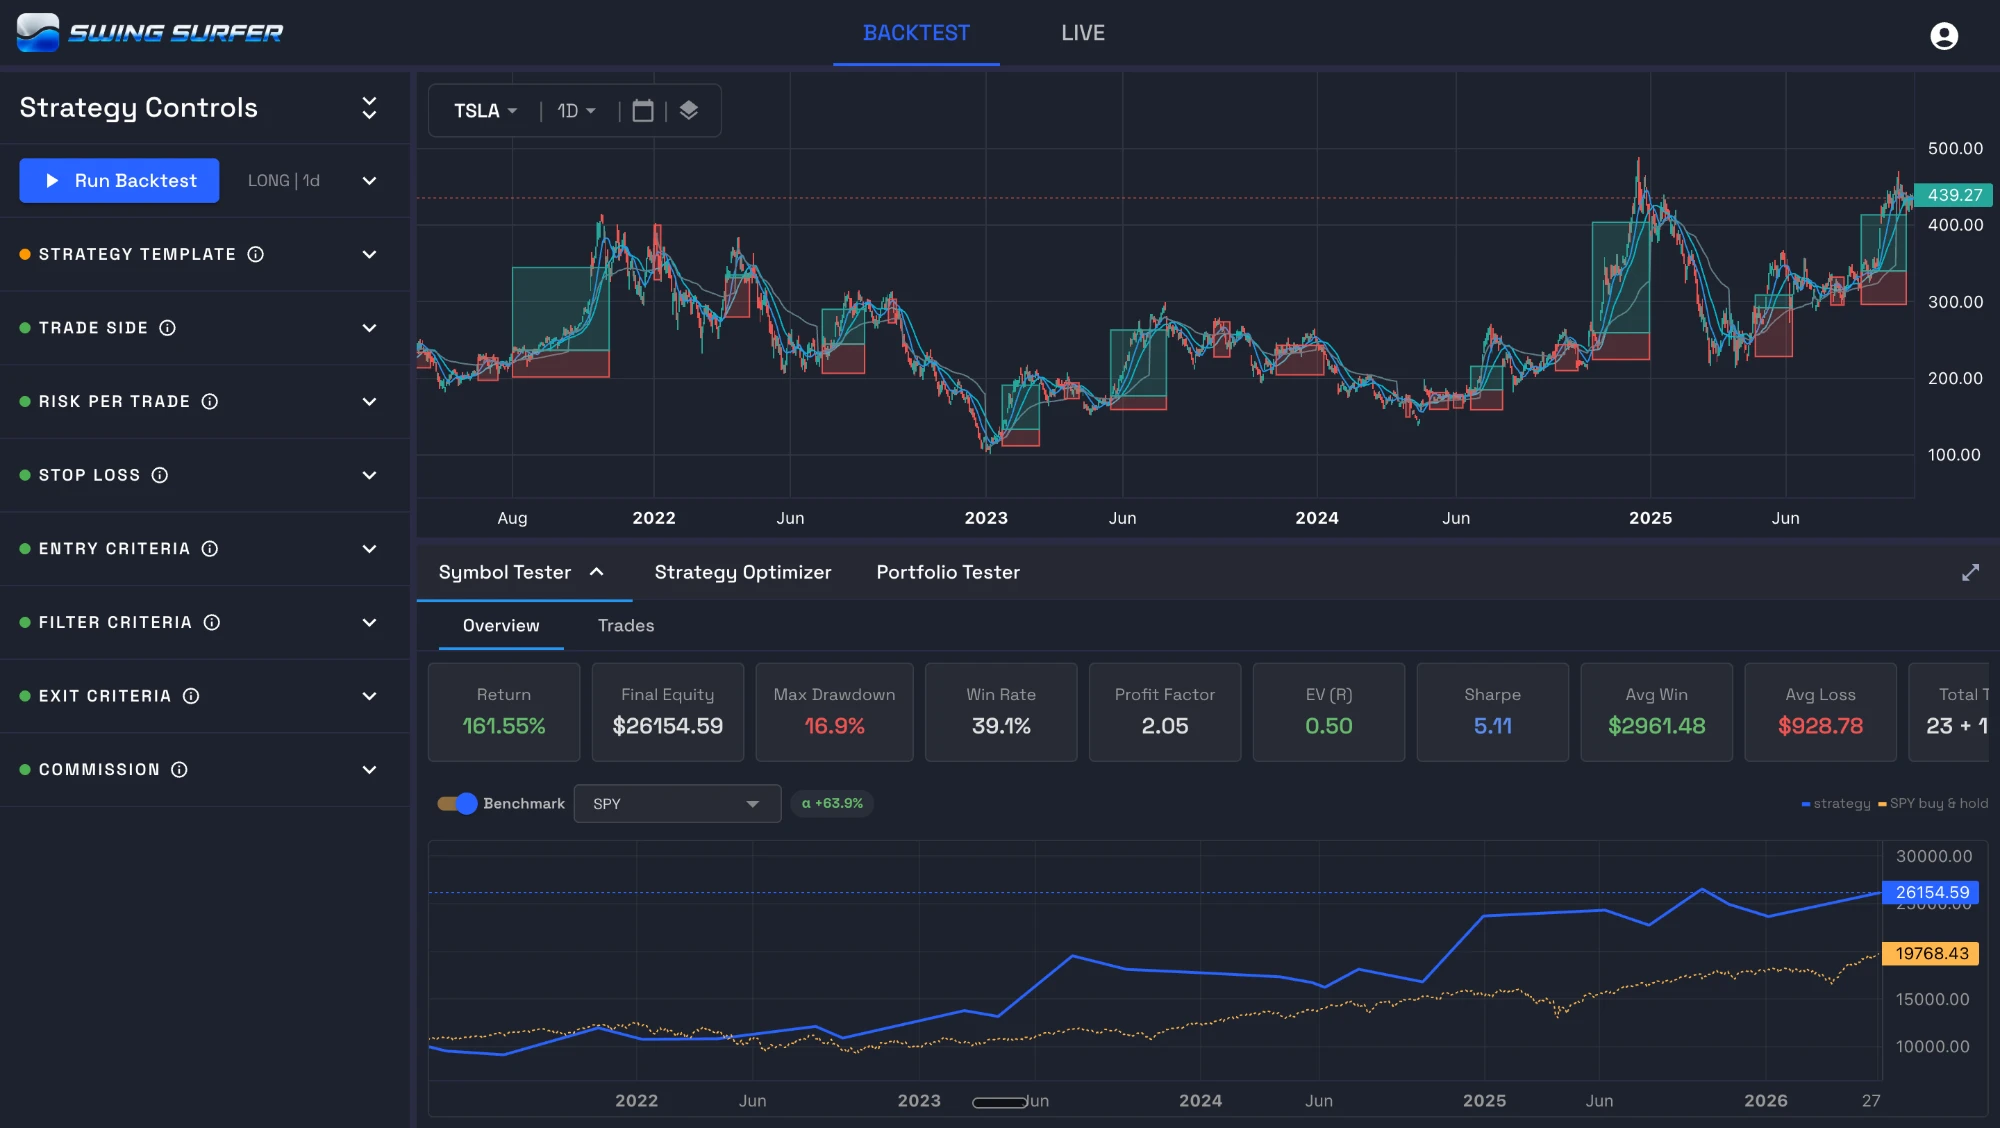
Task: Select the Portfolio Tester tab
Action: tap(948, 572)
